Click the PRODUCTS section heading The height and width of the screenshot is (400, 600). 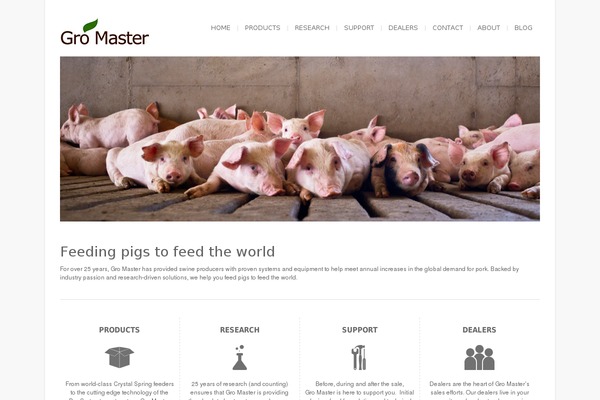point(119,330)
